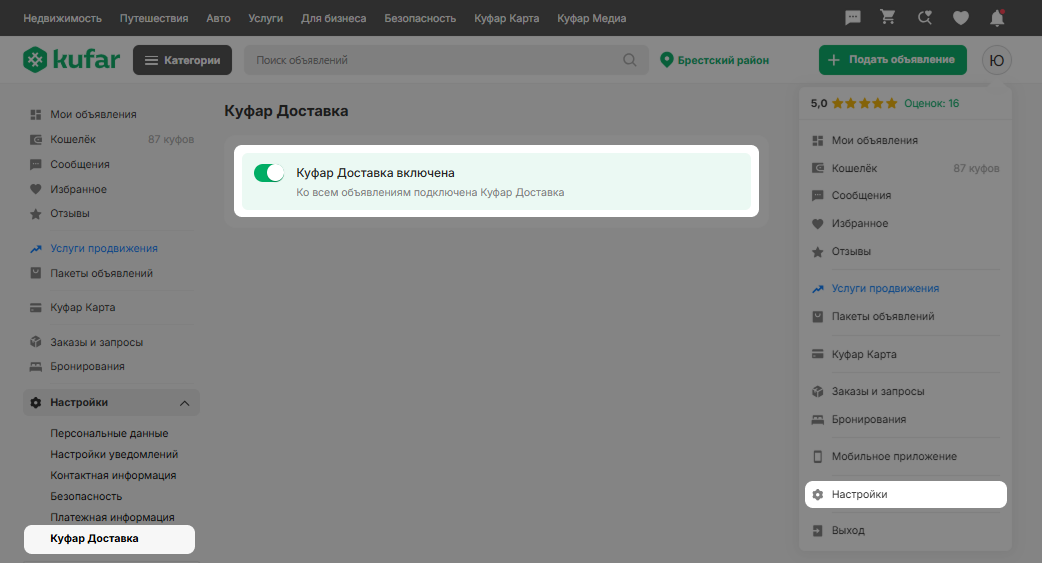Click the exit icon beside Выход
The image size is (1042, 563).
tap(818, 530)
